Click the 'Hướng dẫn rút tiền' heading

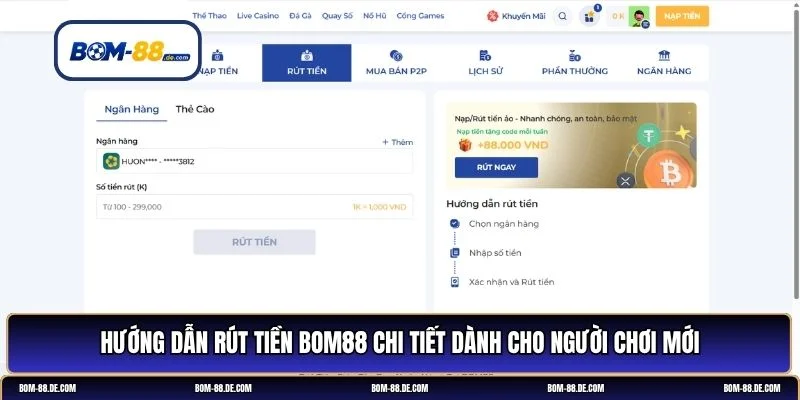click(x=492, y=204)
